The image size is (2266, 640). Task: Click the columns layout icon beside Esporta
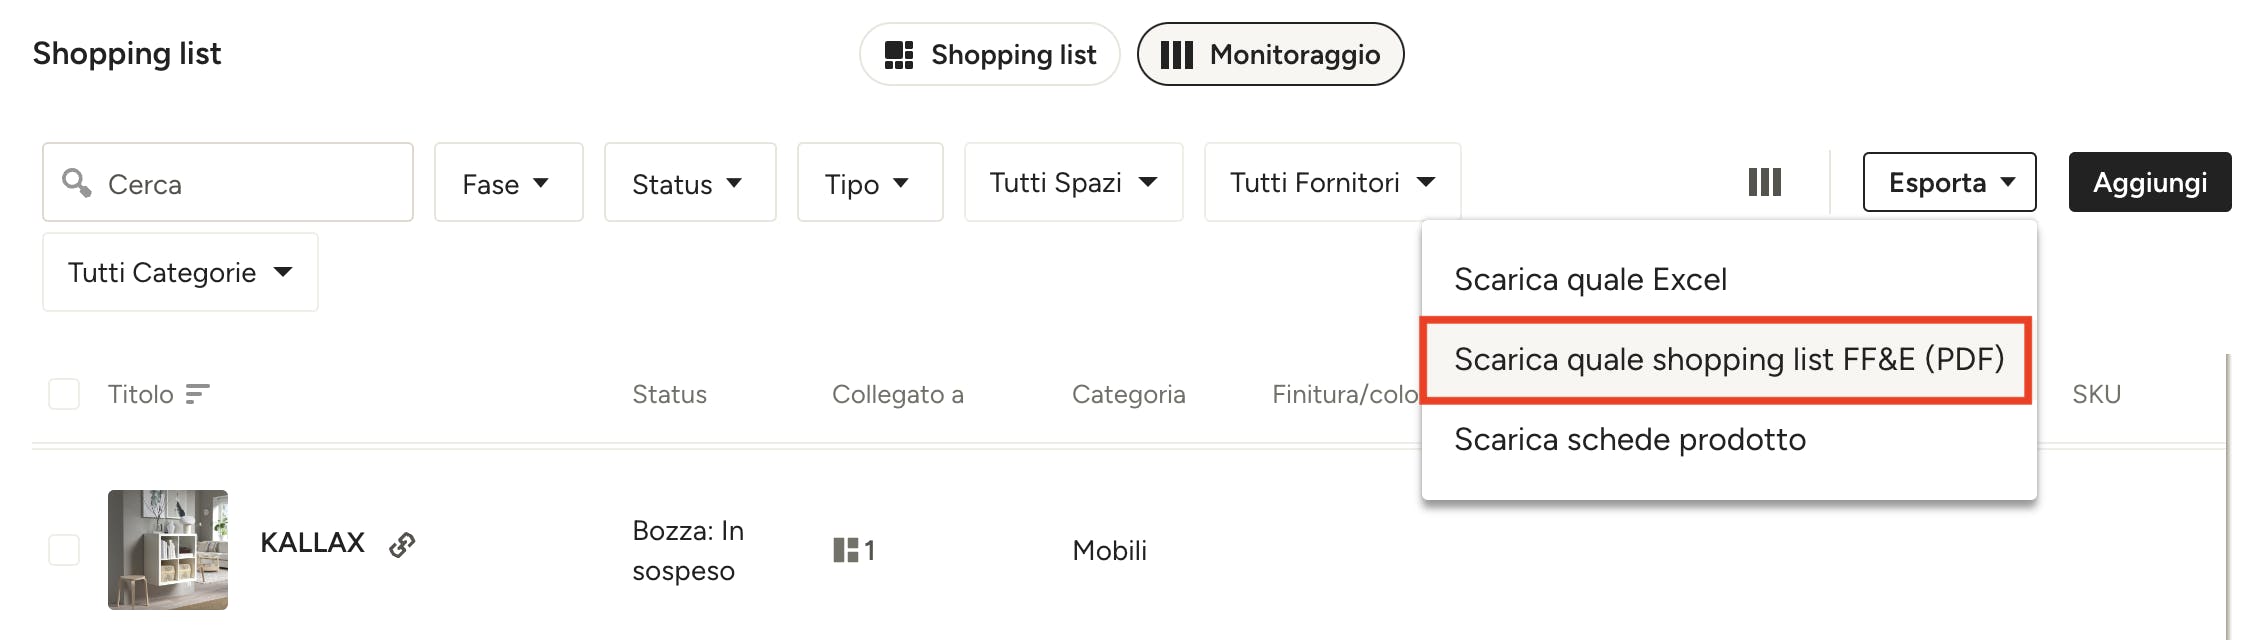[x=1764, y=182]
